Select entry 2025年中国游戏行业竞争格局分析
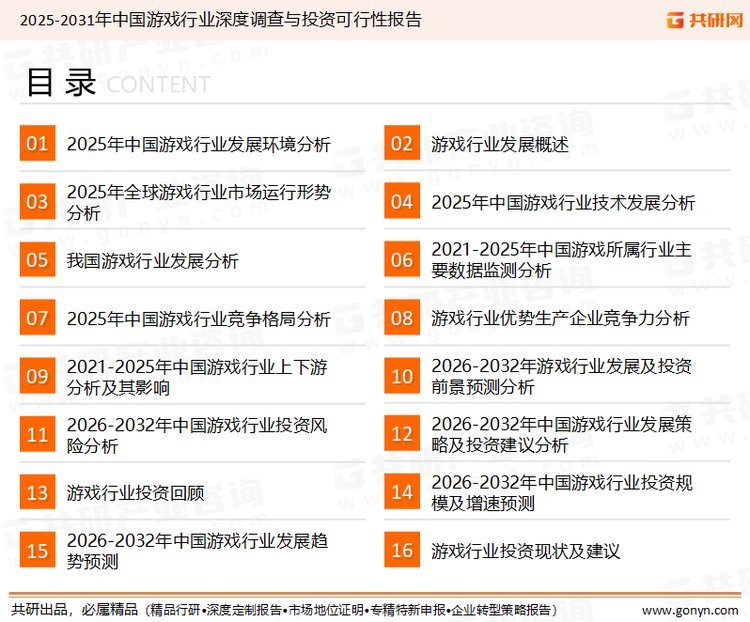Image resolution: width=750 pixels, height=622 pixels. point(199,319)
